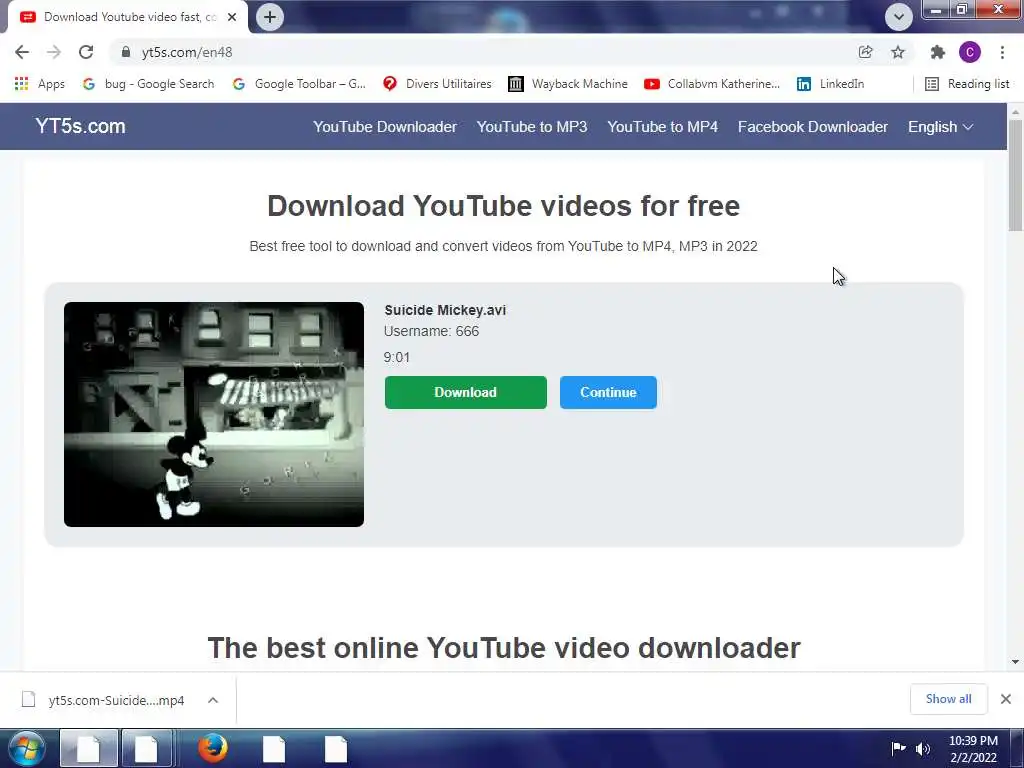The height and width of the screenshot is (768, 1024).
Task: Open the Chrome three-dot menu
Action: tap(1002, 52)
